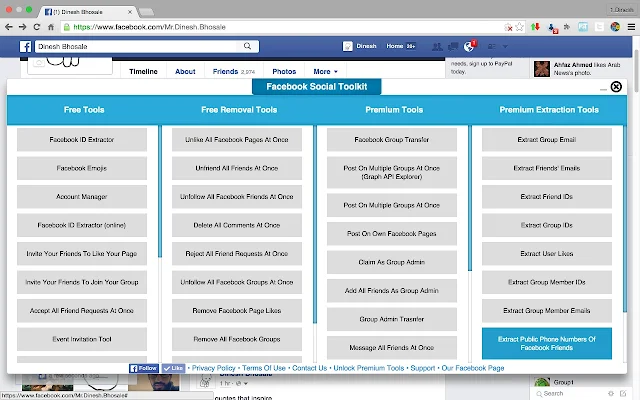Screen dimensions: 640x400
Task: Select Remove All Facebook Groups
Action: [237, 339]
